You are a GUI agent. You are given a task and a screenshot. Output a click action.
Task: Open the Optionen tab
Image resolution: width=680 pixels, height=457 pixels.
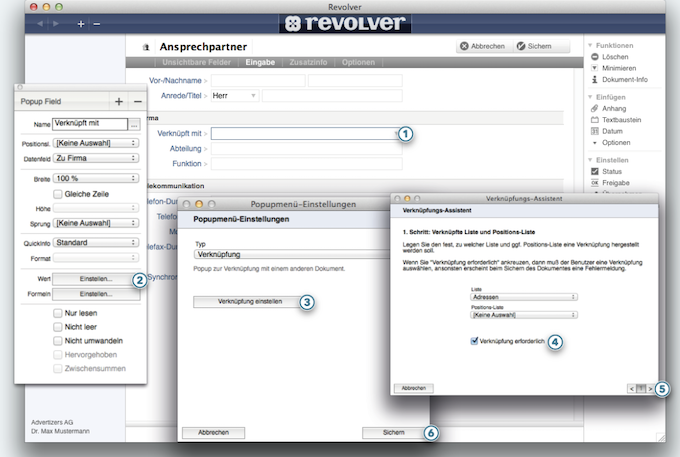pos(358,62)
